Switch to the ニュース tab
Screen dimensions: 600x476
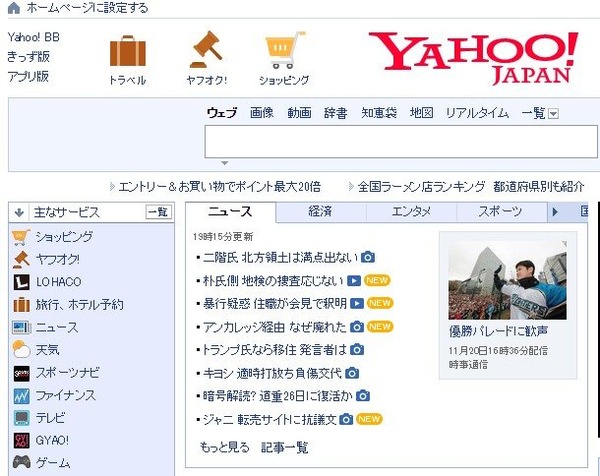tap(230, 212)
